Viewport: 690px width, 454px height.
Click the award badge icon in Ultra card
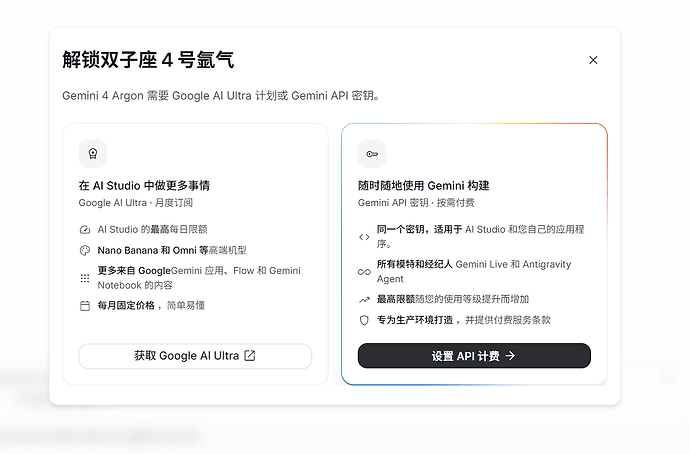(x=93, y=154)
